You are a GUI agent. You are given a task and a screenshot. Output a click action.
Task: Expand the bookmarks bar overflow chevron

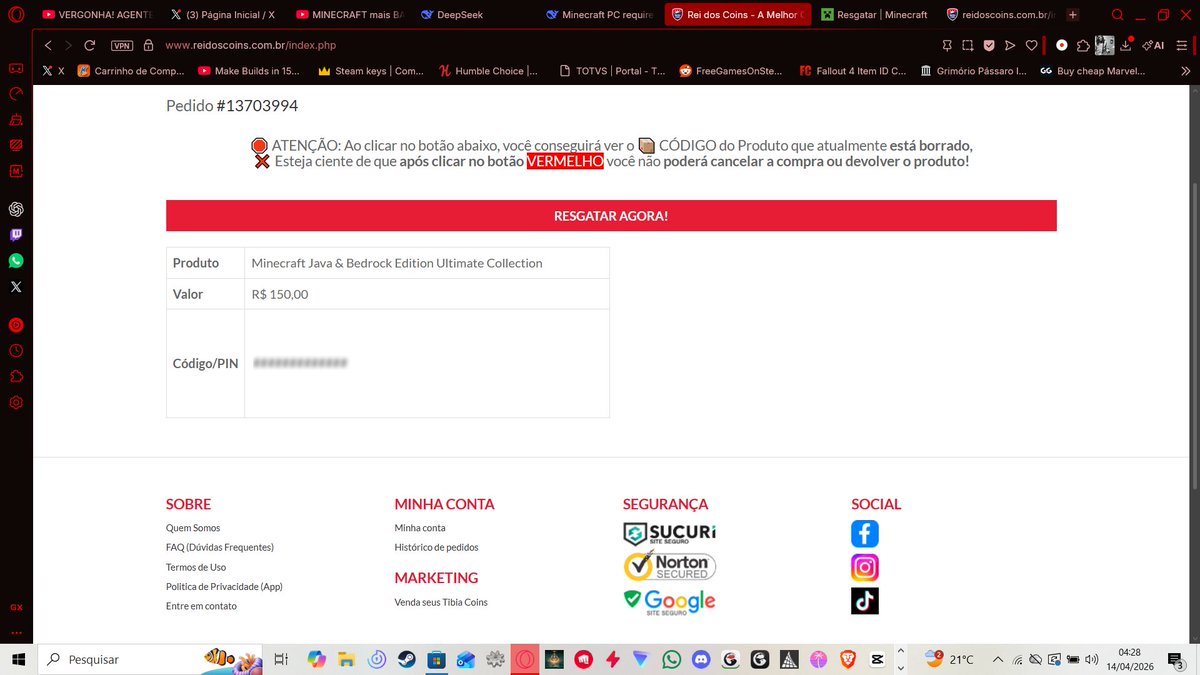(x=1184, y=71)
